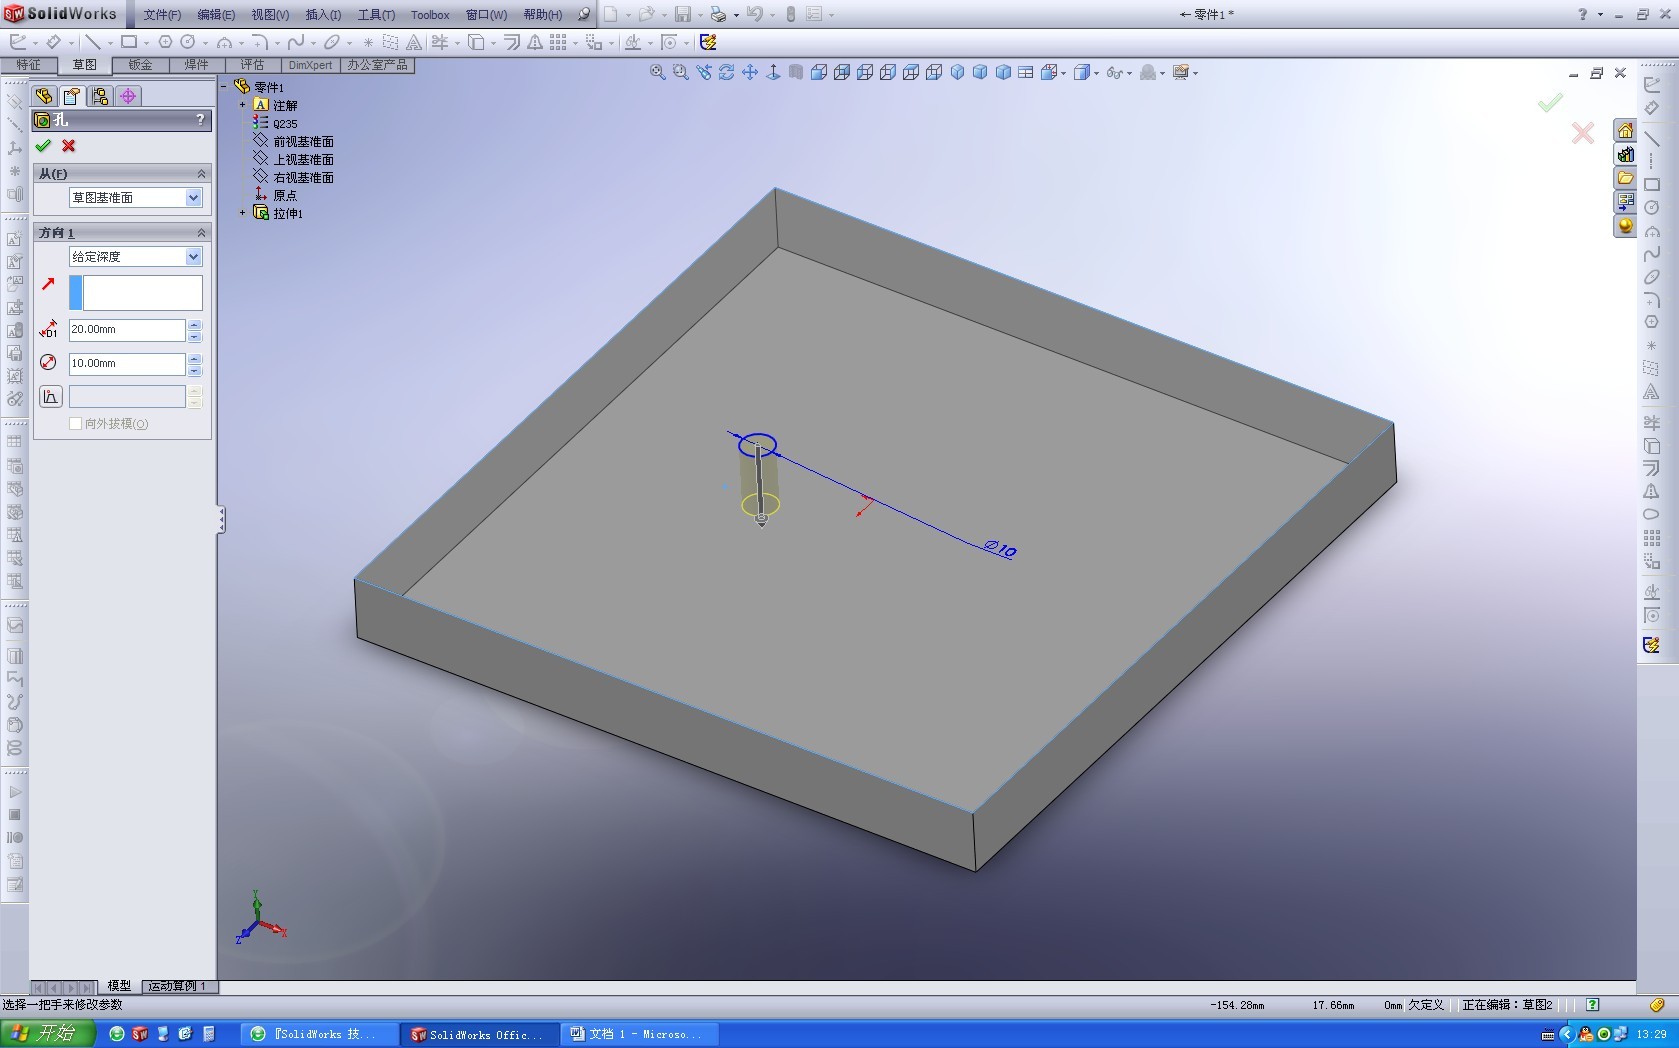Select 前视基准面 in the feature tree

click(x=303, y=142)
